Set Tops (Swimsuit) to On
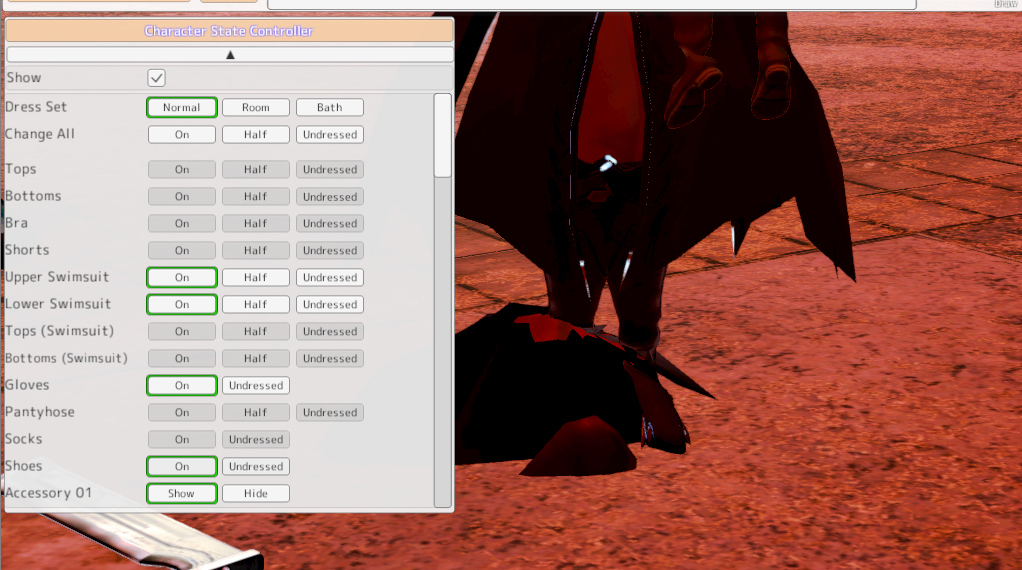Image resolution: width=1022 pixels, height=570 pixels. [x=182, y=332]
